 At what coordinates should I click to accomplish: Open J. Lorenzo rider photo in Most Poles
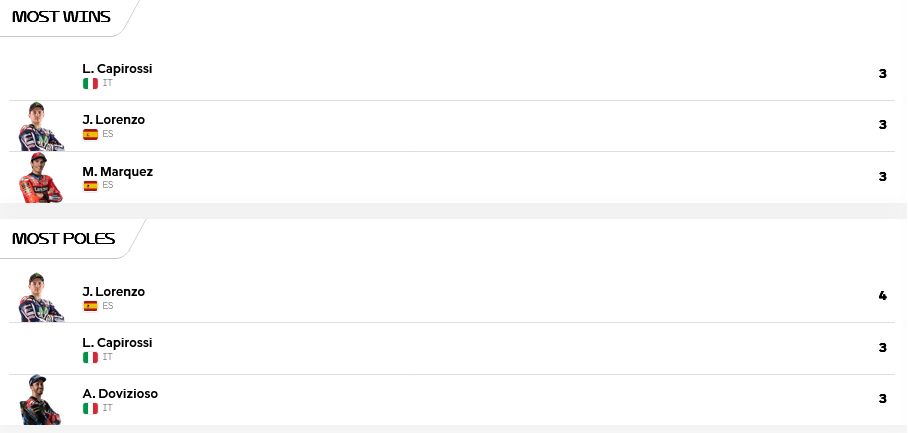coord(41,298)
